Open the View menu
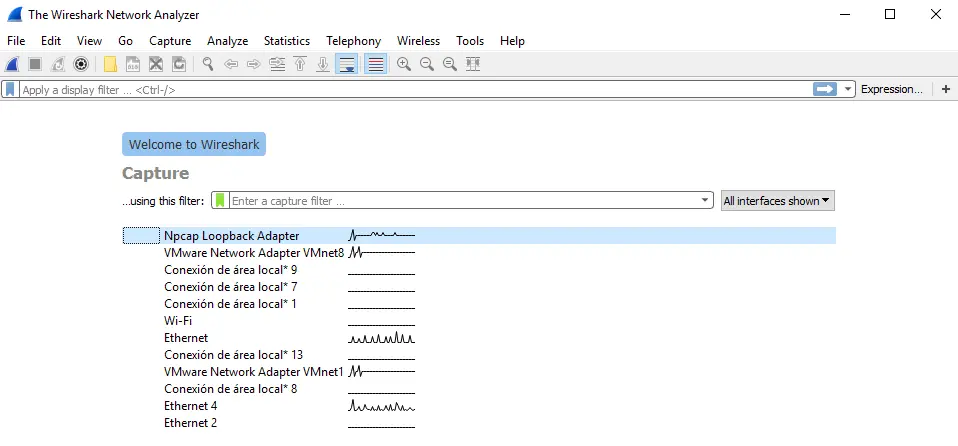The height and width of the screenshot is (446, 958). [x=89, y=41]
